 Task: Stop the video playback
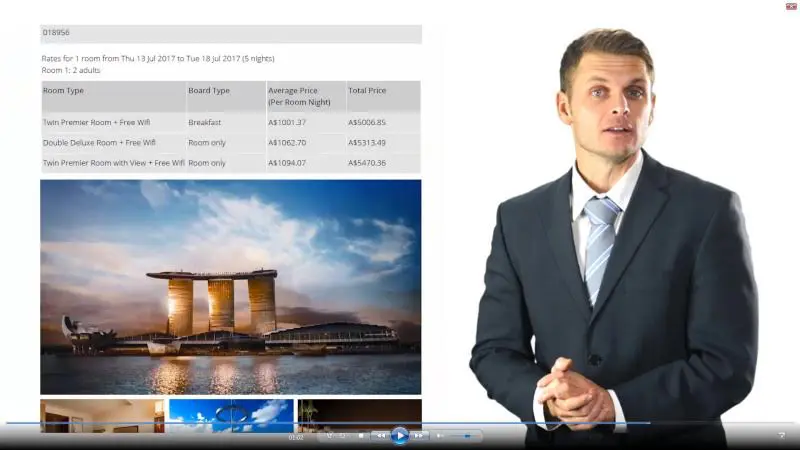pyautogui.click(x=361, y=436)
